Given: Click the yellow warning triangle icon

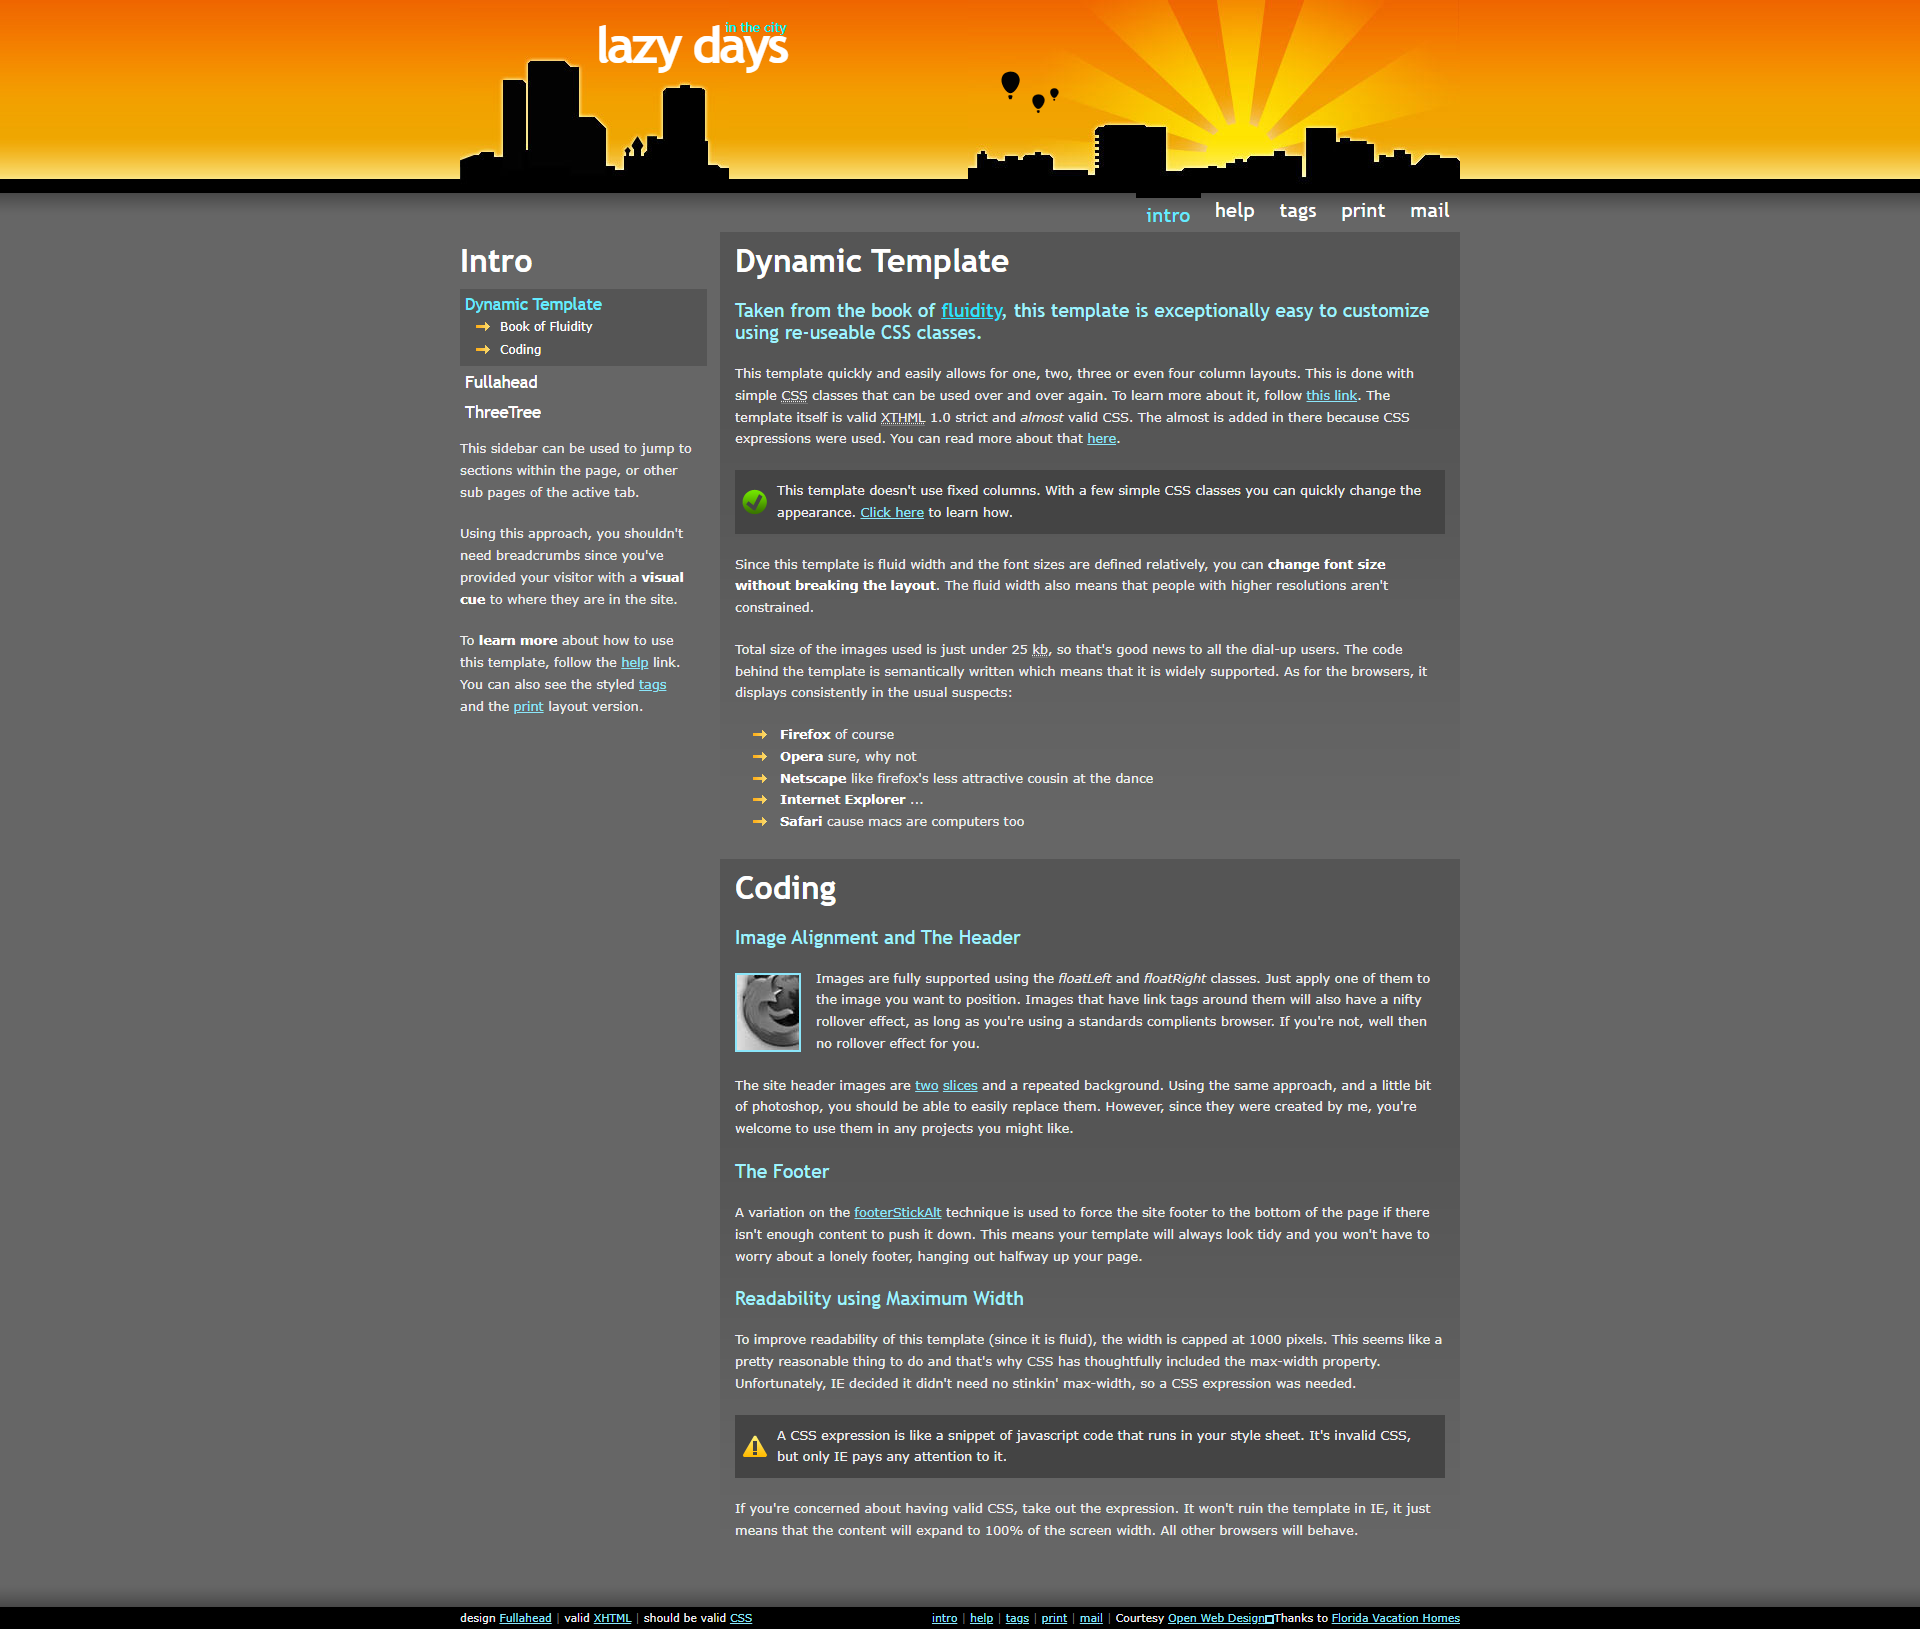Looking at the screenshot, I should (755, 1446).
